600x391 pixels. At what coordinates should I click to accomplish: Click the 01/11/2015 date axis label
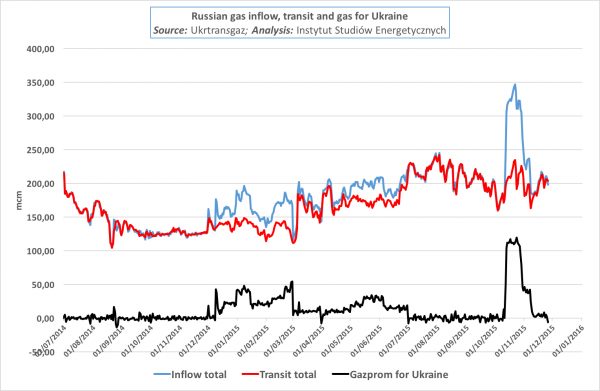[511, 340]
